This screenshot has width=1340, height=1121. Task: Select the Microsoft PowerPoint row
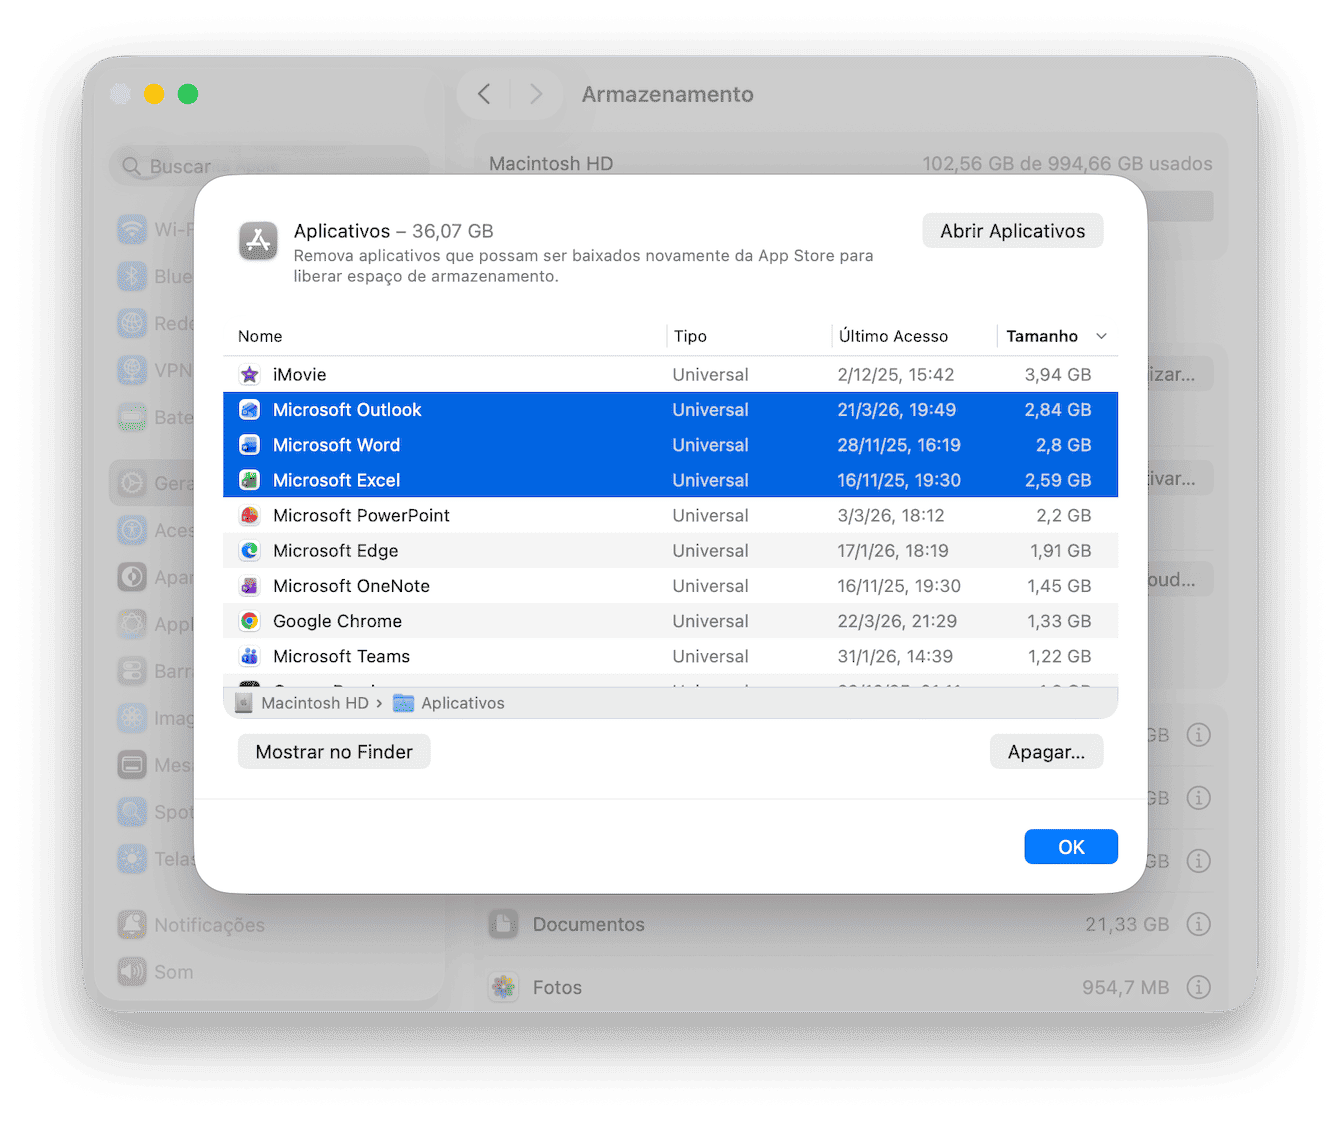(x=670, y=516)
